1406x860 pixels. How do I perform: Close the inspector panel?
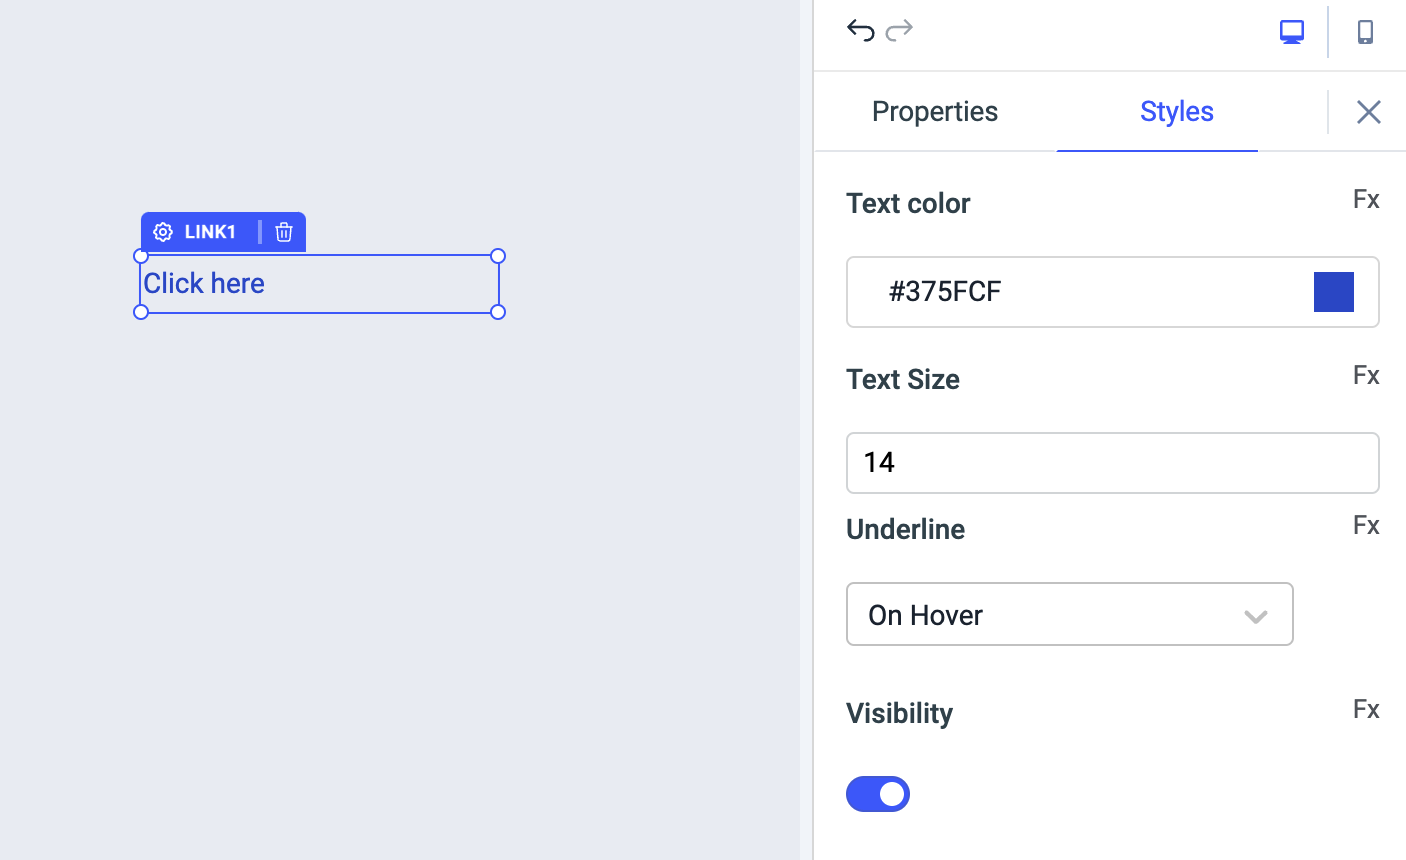tap(1368, 112)
